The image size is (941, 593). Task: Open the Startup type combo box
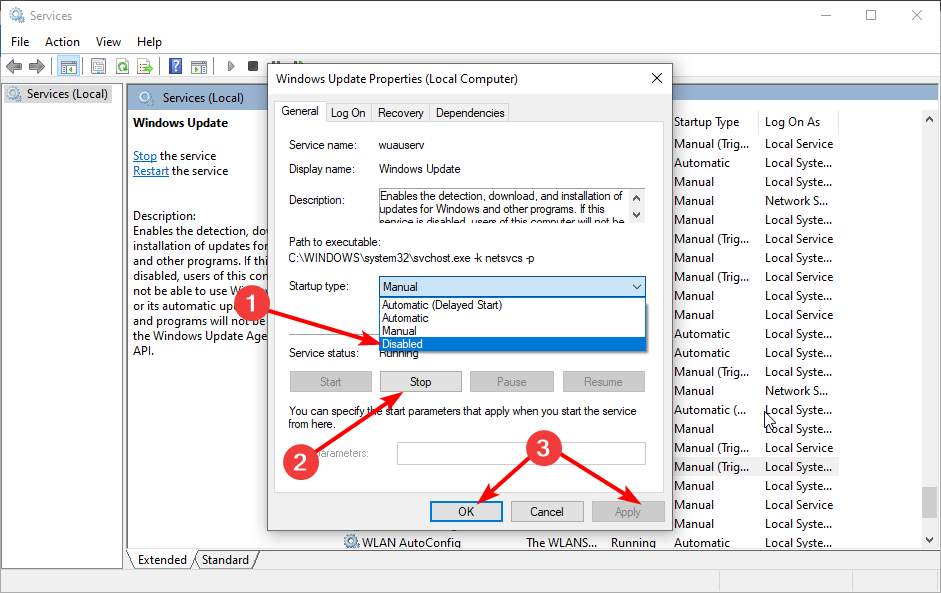[512, 287]
